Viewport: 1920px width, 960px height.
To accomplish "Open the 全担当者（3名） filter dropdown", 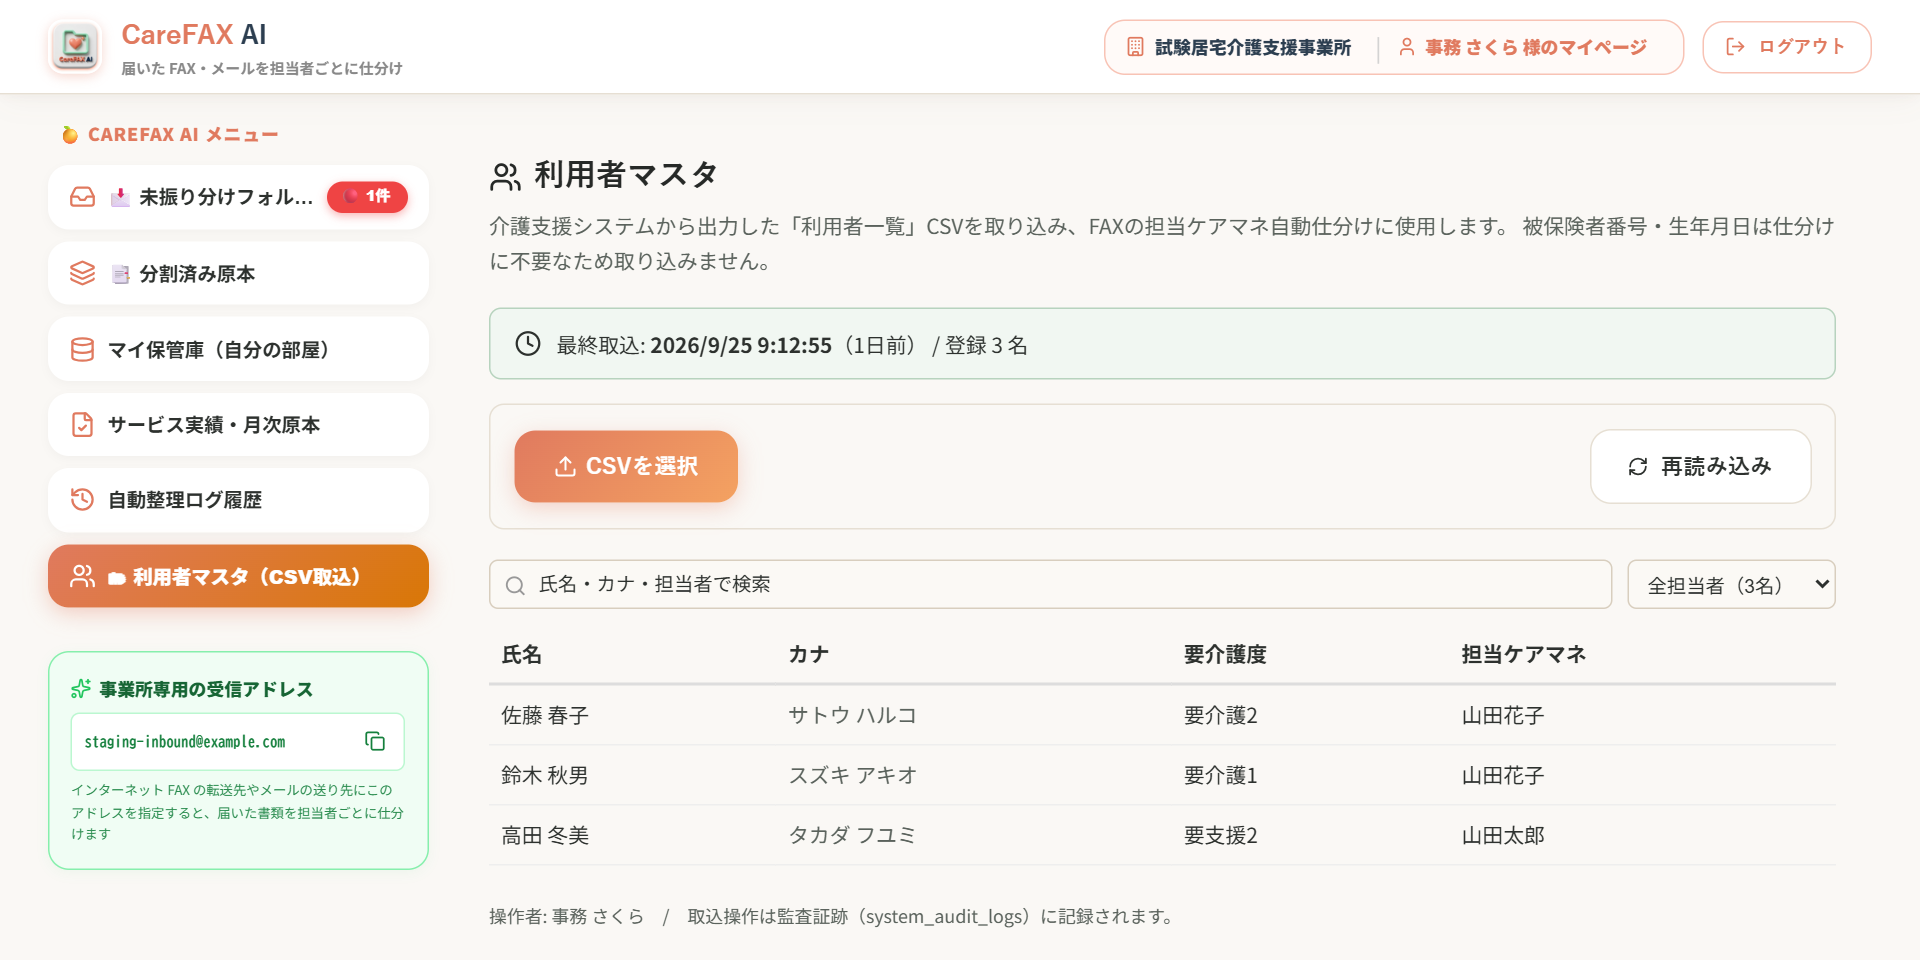I will coord(1731,585).
